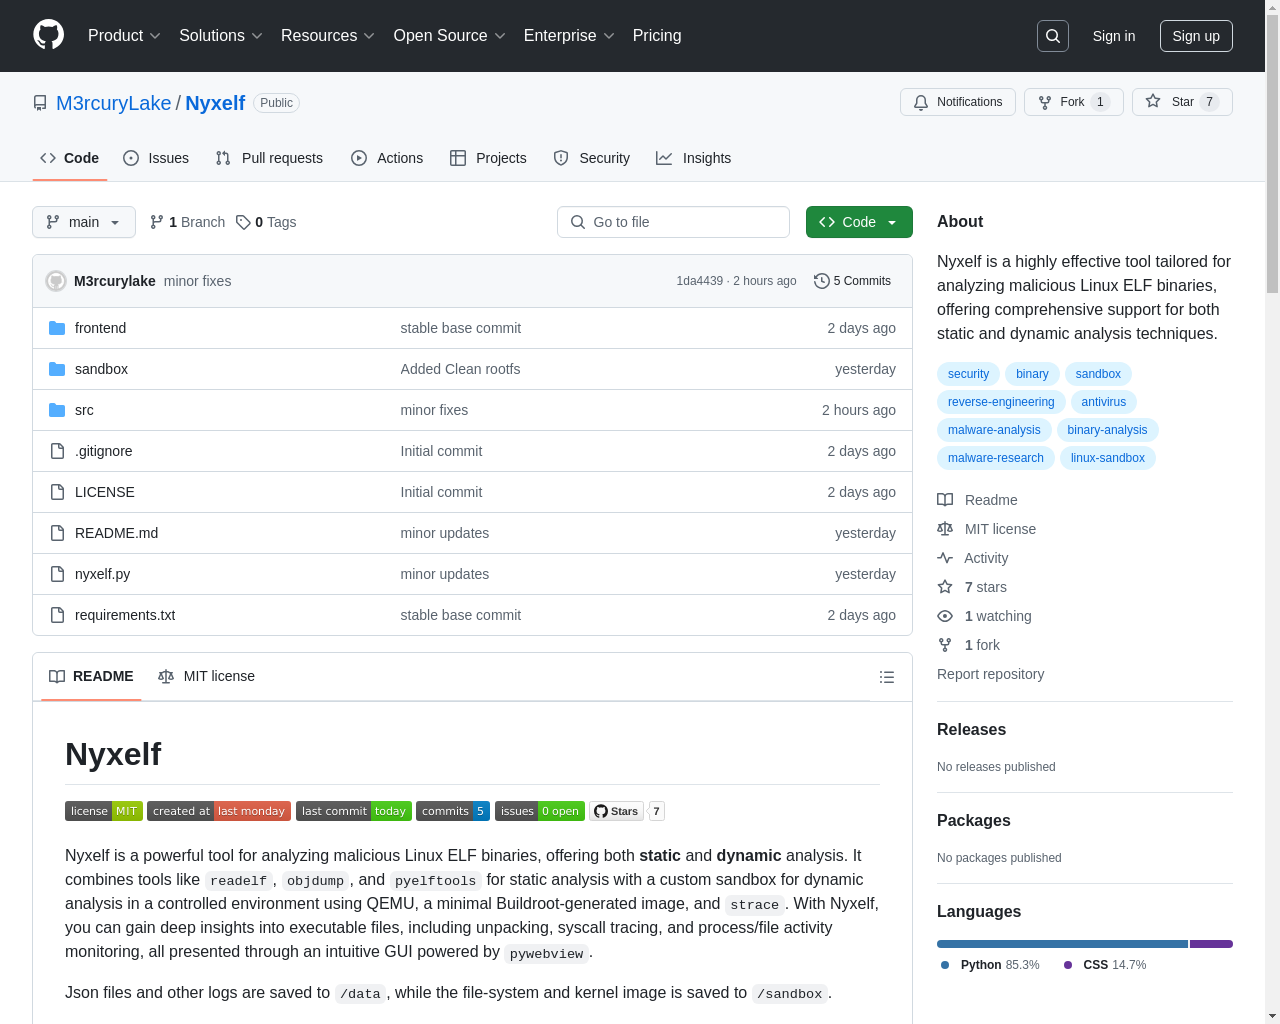Click the M3rcurylake avatar in commit row

tap(56, 281)
